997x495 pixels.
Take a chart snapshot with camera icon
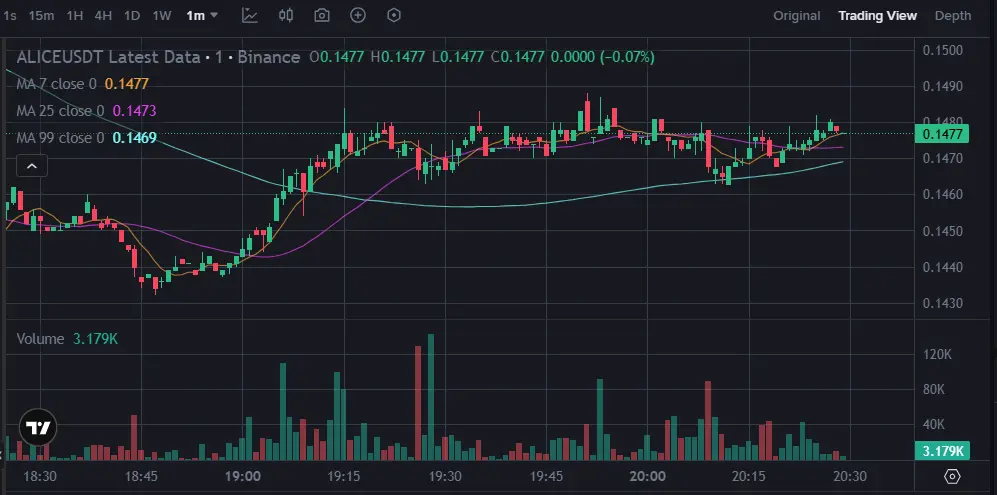(322, 15)
